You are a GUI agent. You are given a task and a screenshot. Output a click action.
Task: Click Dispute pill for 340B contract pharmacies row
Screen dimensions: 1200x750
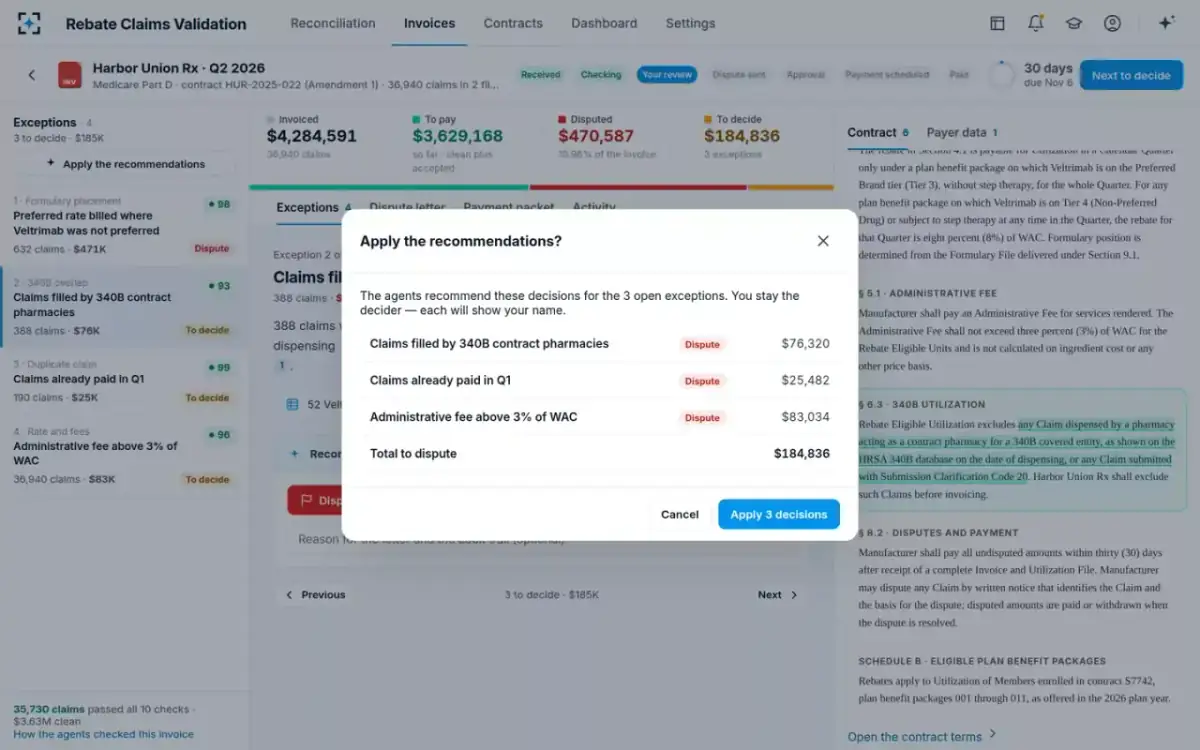click(x=702, y=344)
